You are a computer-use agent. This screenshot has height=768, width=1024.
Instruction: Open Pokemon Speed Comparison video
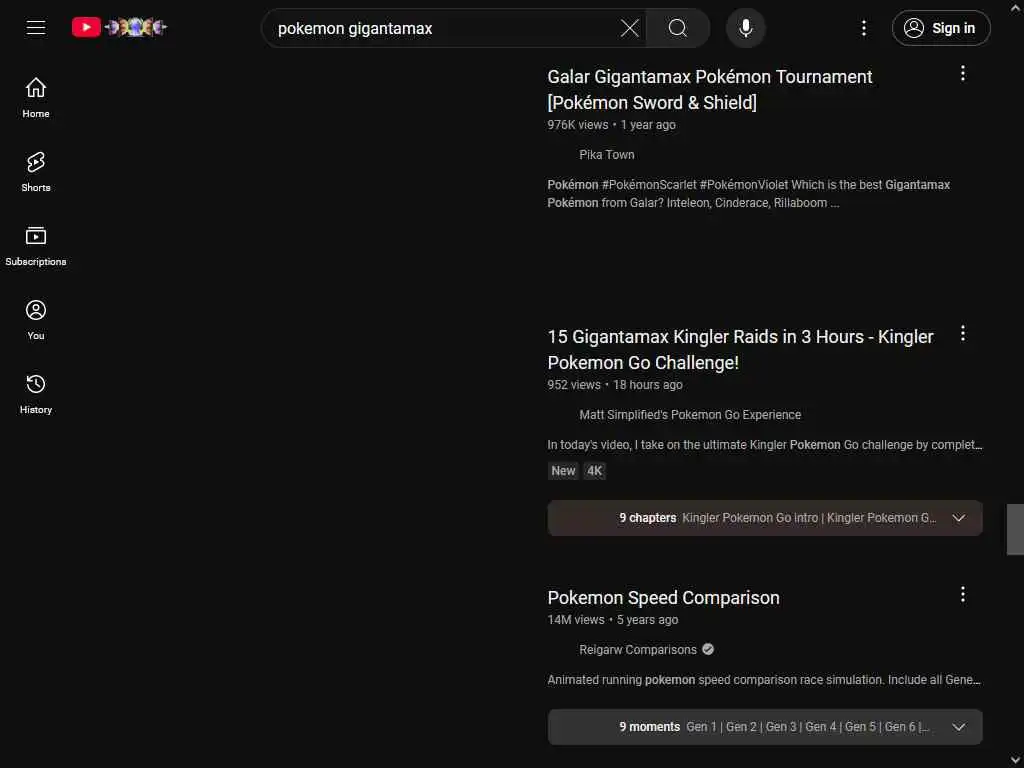664,598
